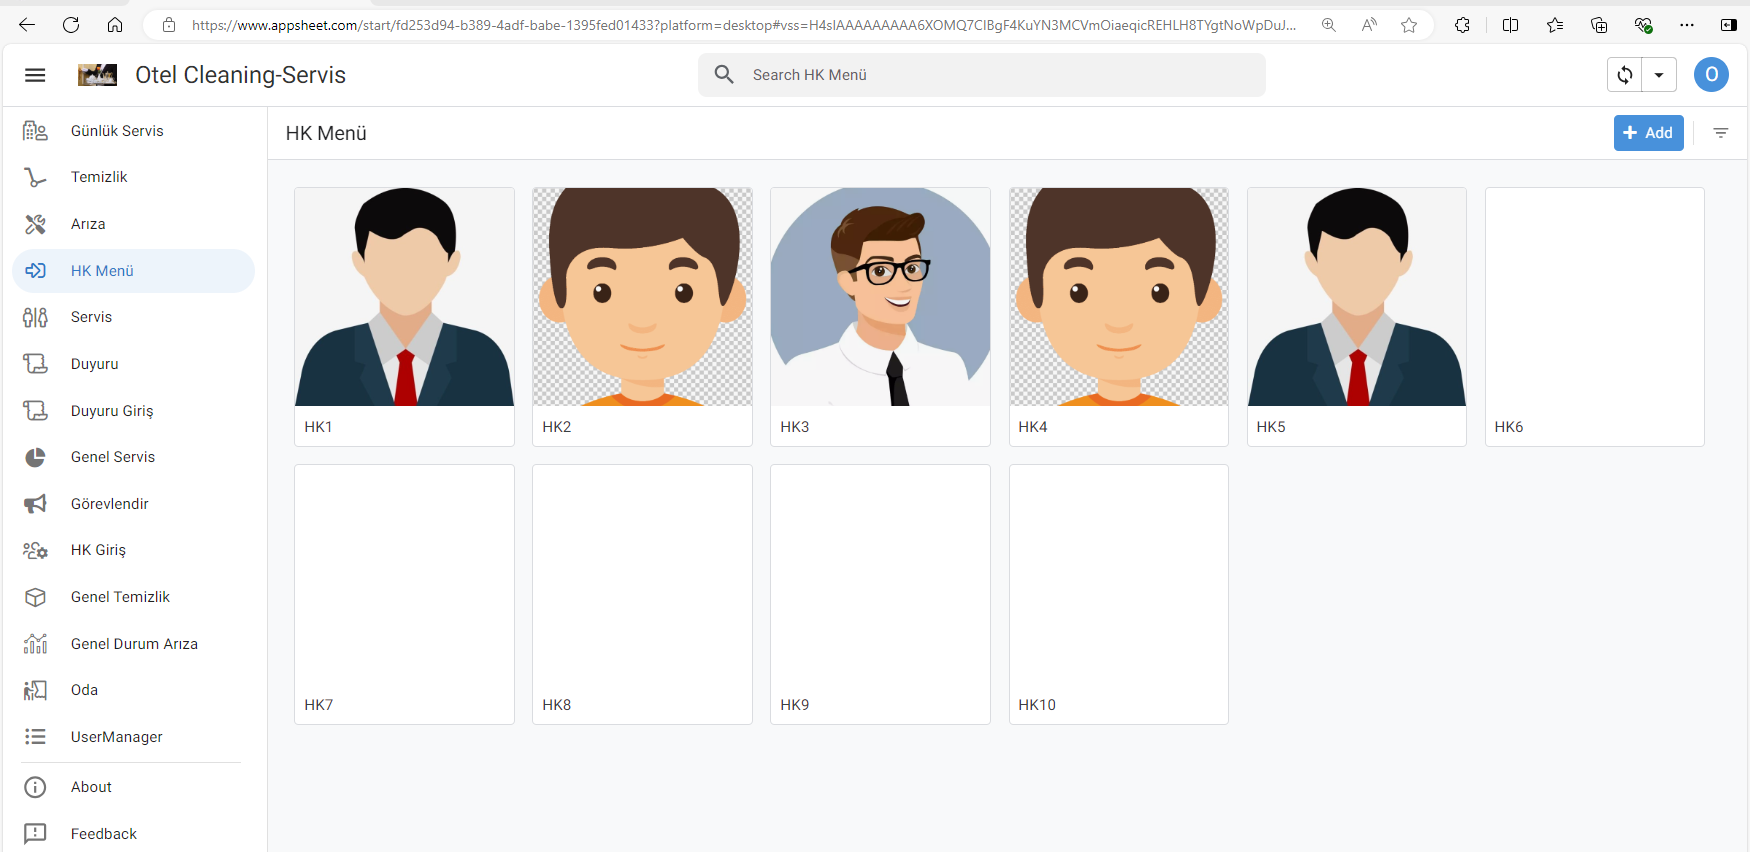Click the About info icon
This screenshot has width=1750, height=852.
[35, 787]
